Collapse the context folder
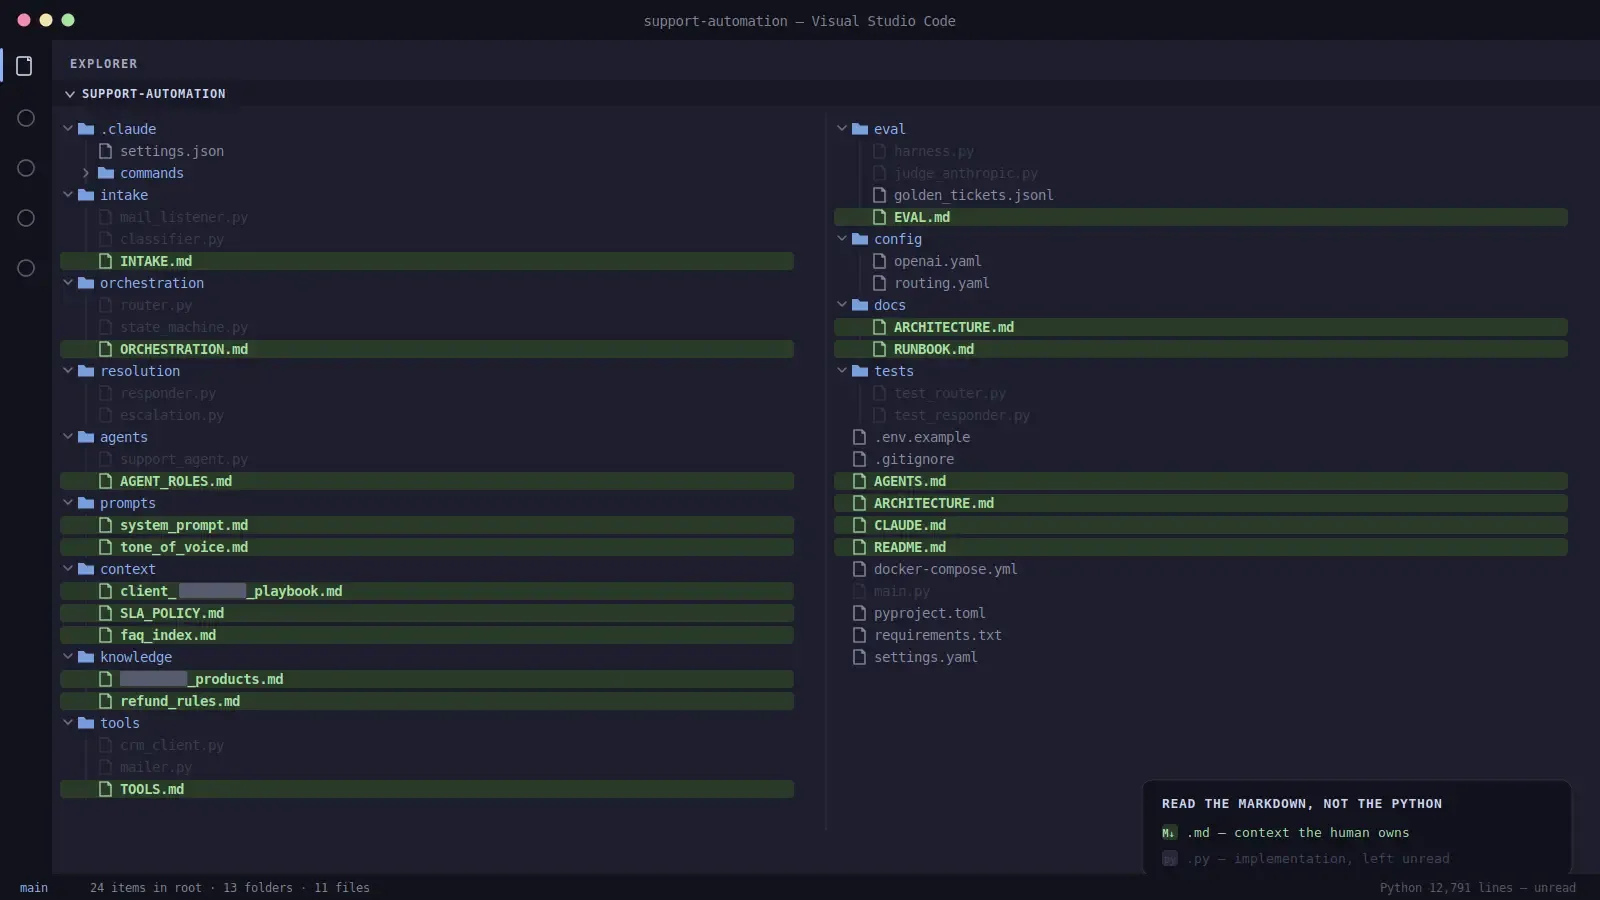 (x=68, y=569)
